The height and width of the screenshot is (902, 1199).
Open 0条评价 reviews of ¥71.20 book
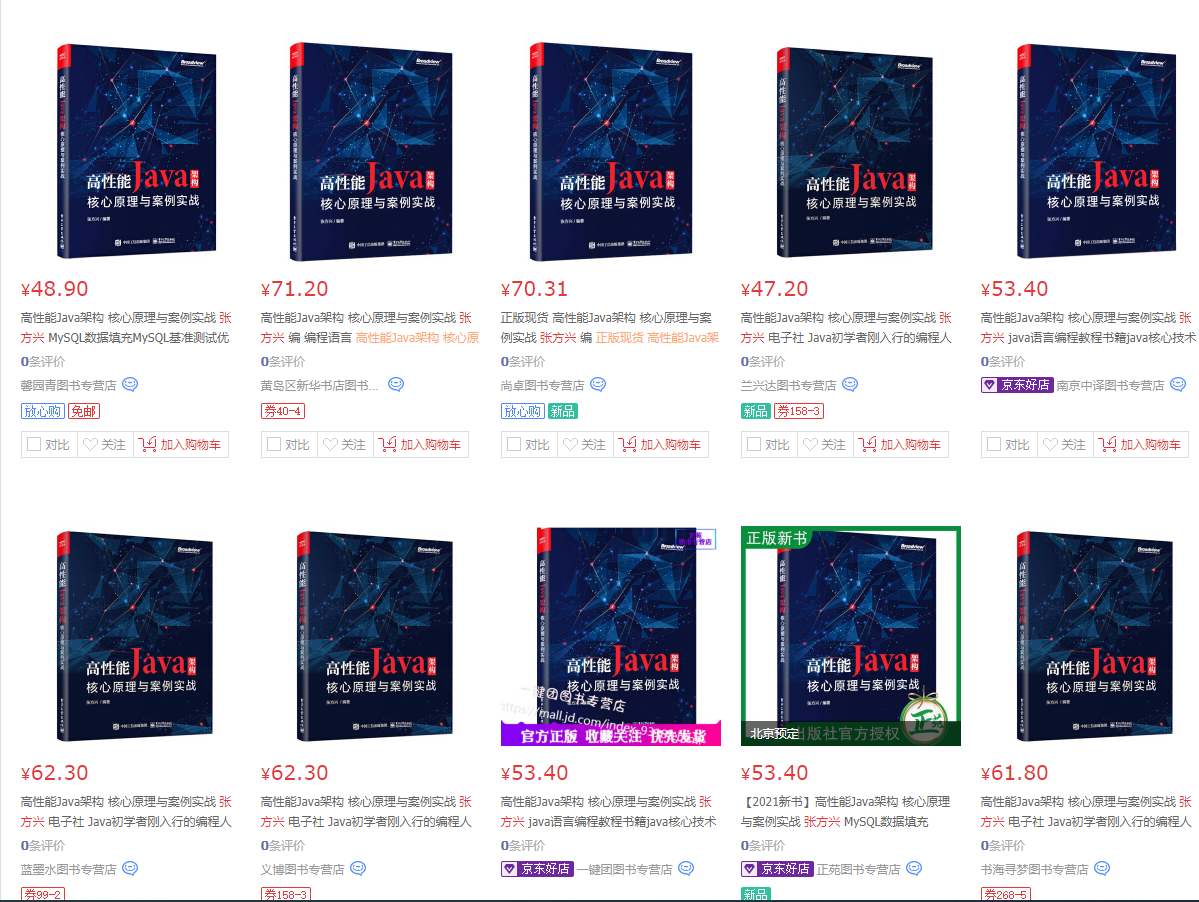283,362
